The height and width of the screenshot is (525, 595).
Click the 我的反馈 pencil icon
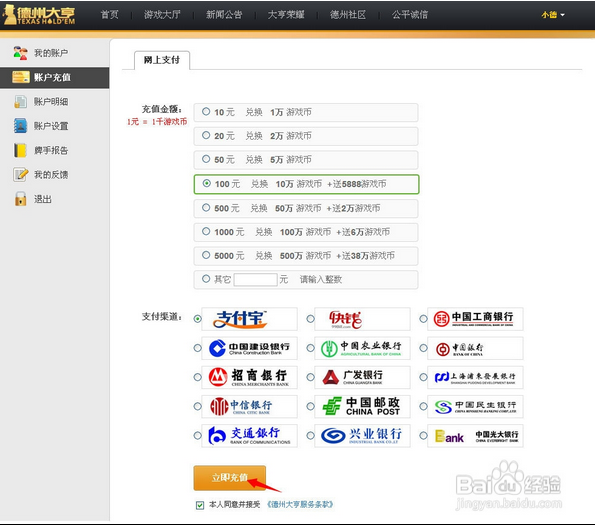(20, 174)
